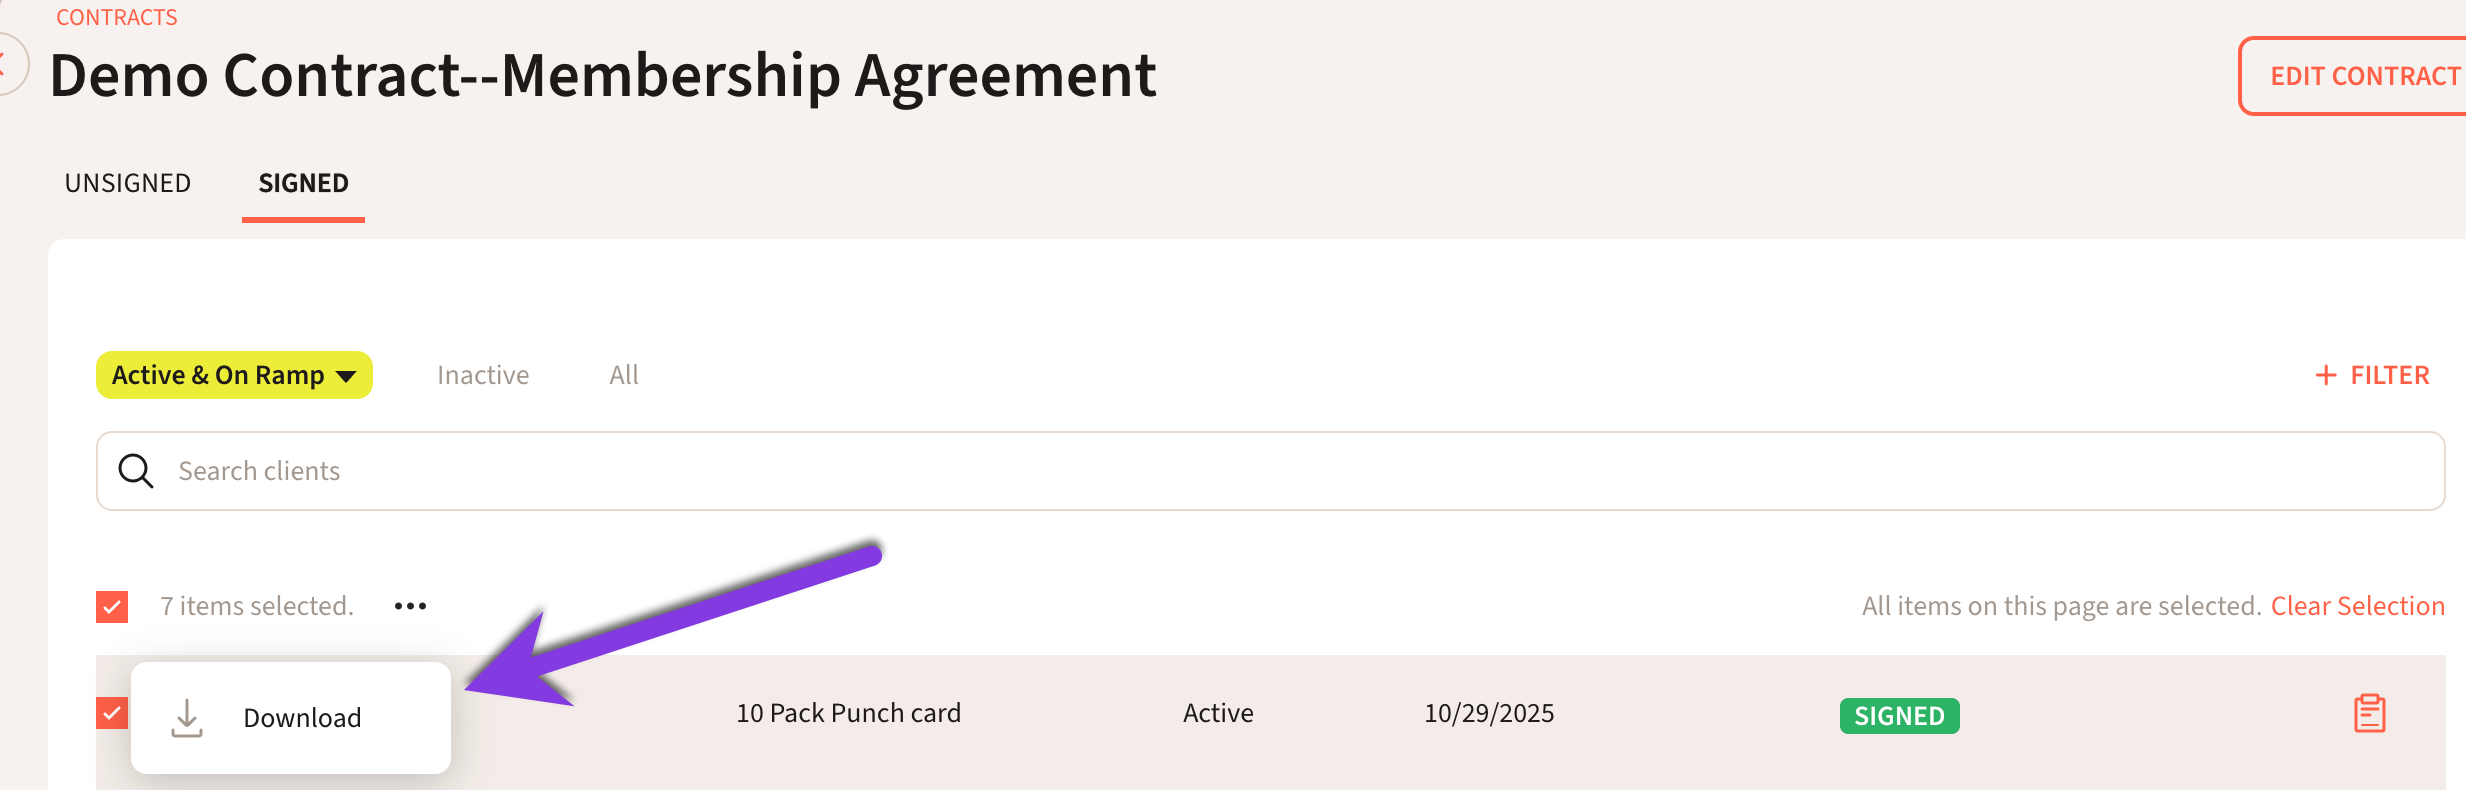Expand the Active & On Ramp dropdown

[x=234, y=375]
